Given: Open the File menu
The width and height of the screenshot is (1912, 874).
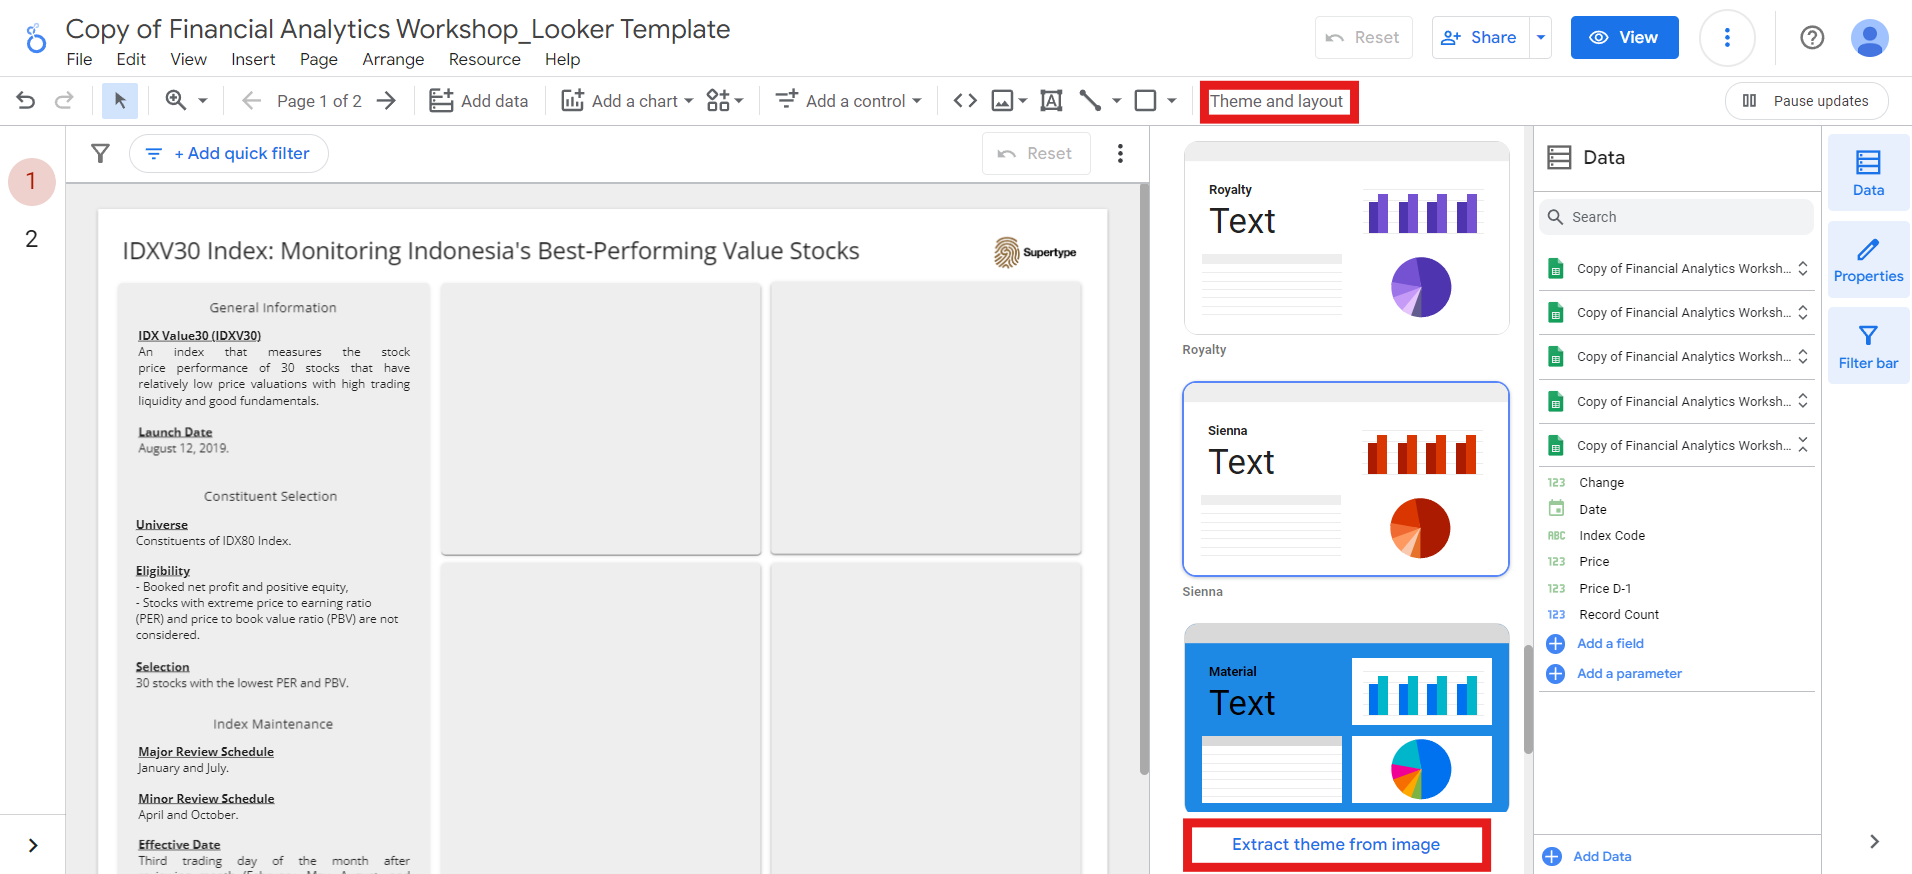Looking at the screenshot, I should click(79, 60).
